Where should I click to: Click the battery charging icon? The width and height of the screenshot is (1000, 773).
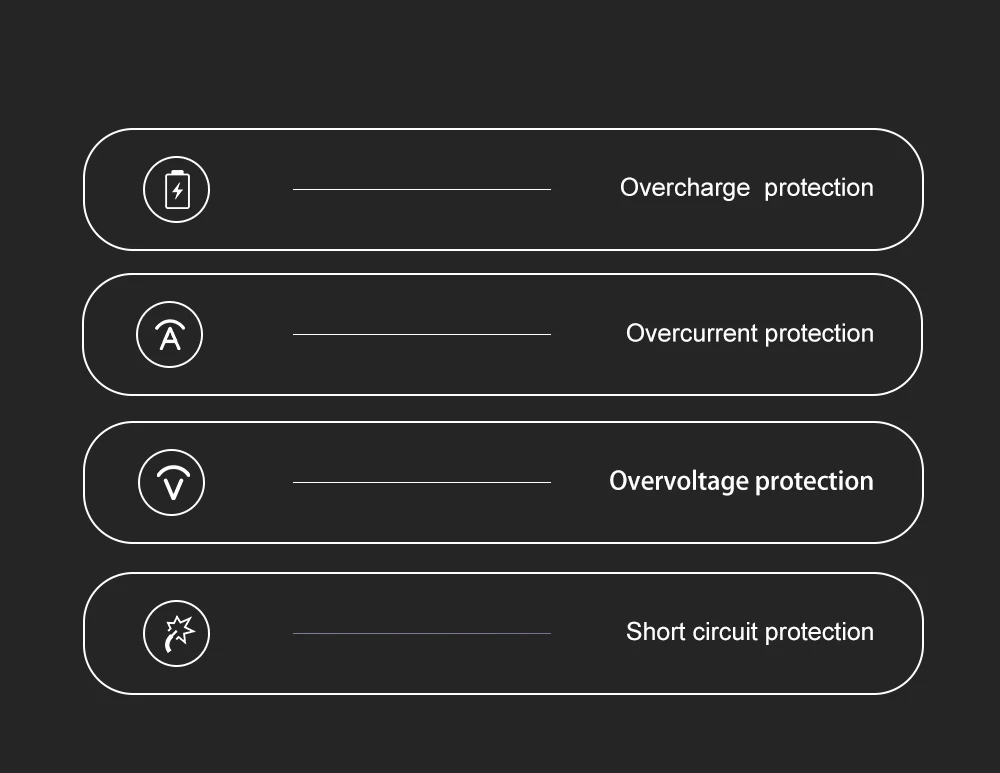click(x=177, y=189)
